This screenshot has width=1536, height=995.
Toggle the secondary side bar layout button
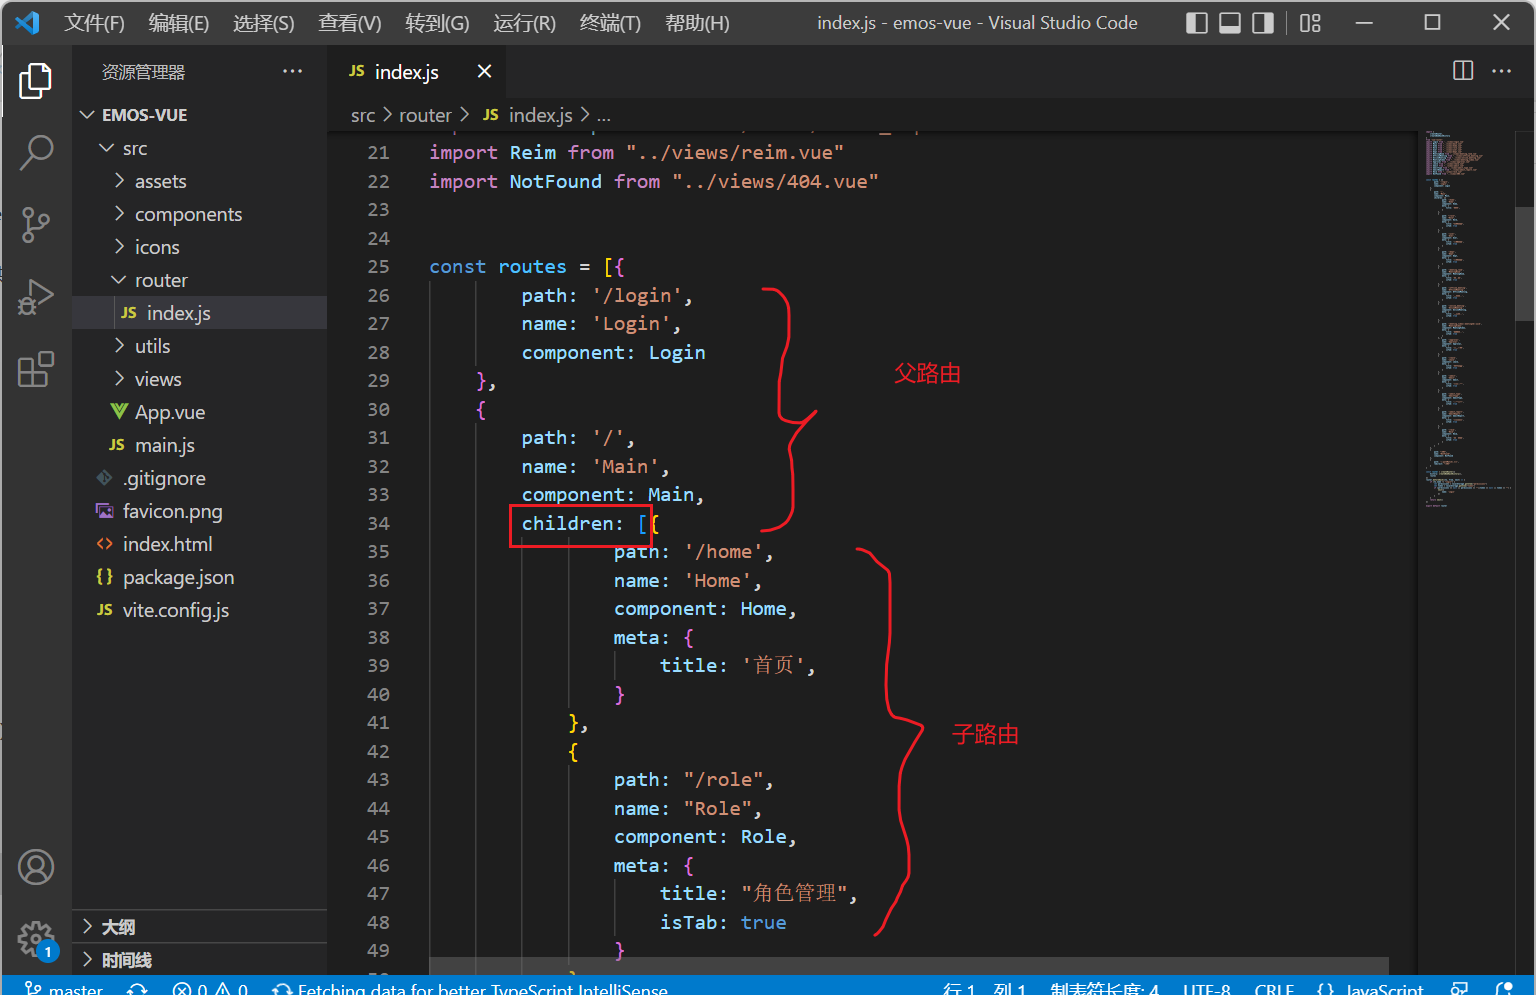pos(1263,23)
